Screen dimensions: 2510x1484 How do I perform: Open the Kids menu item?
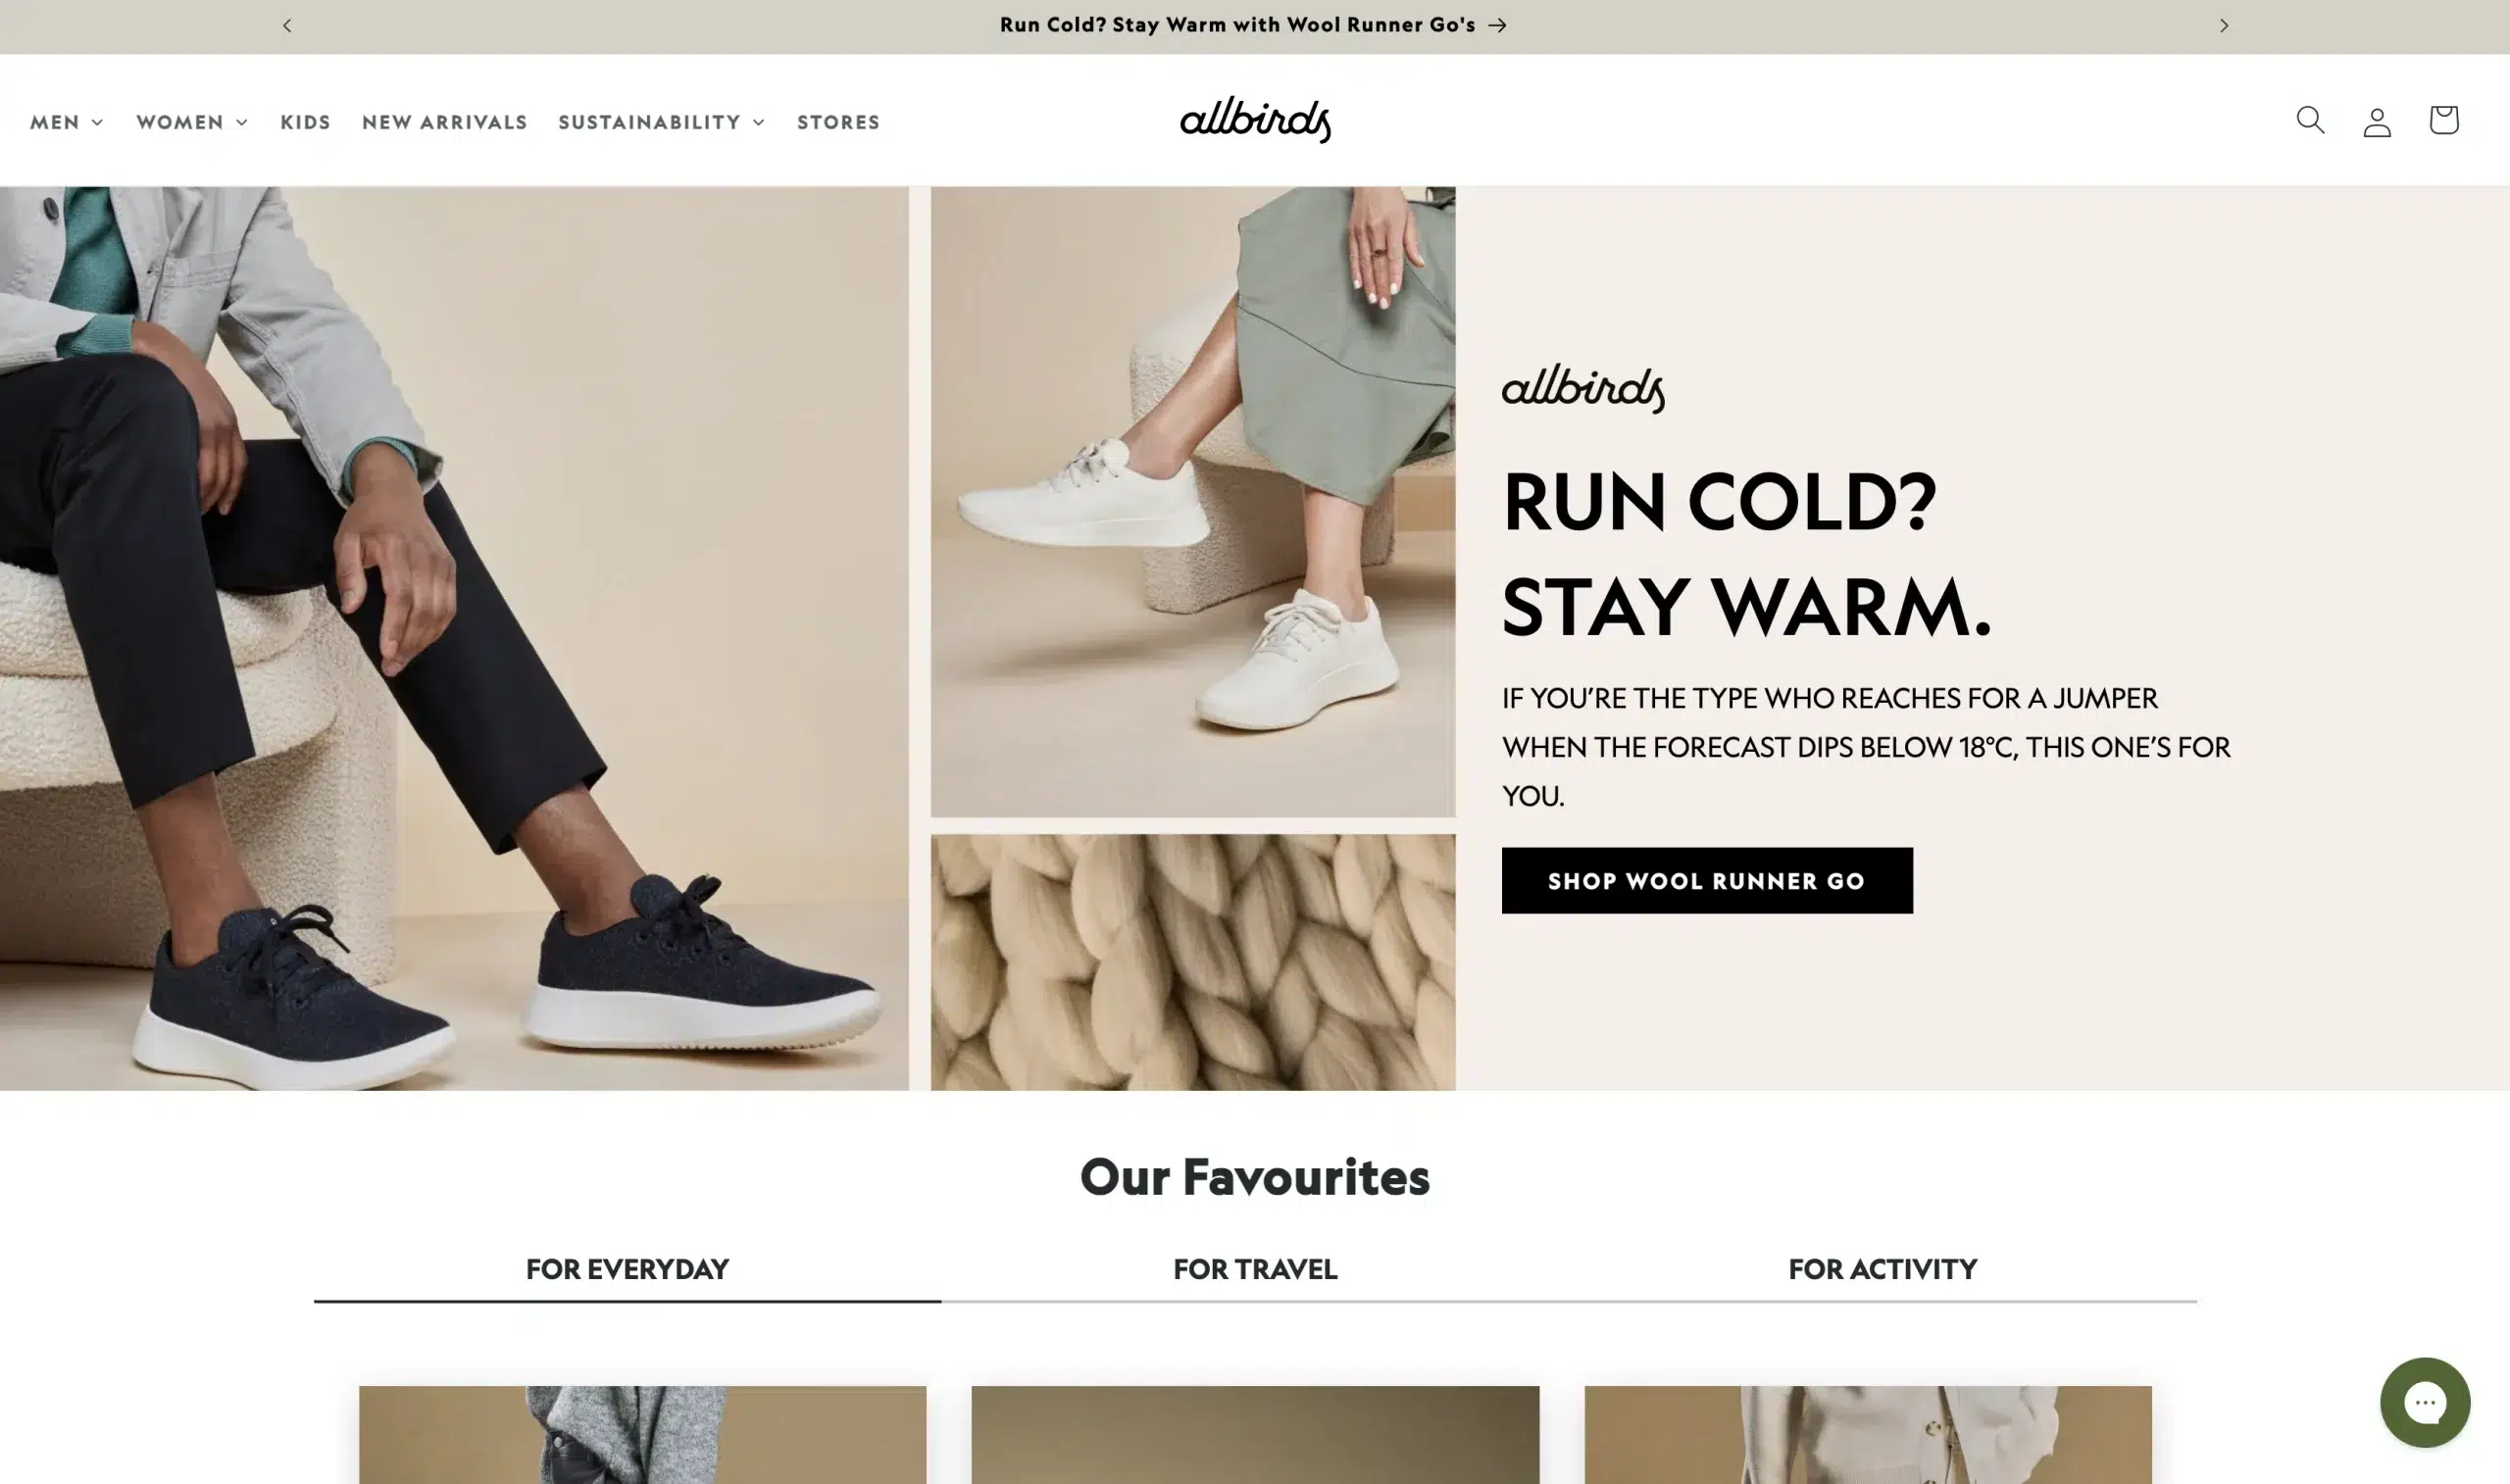click(305, 122)
